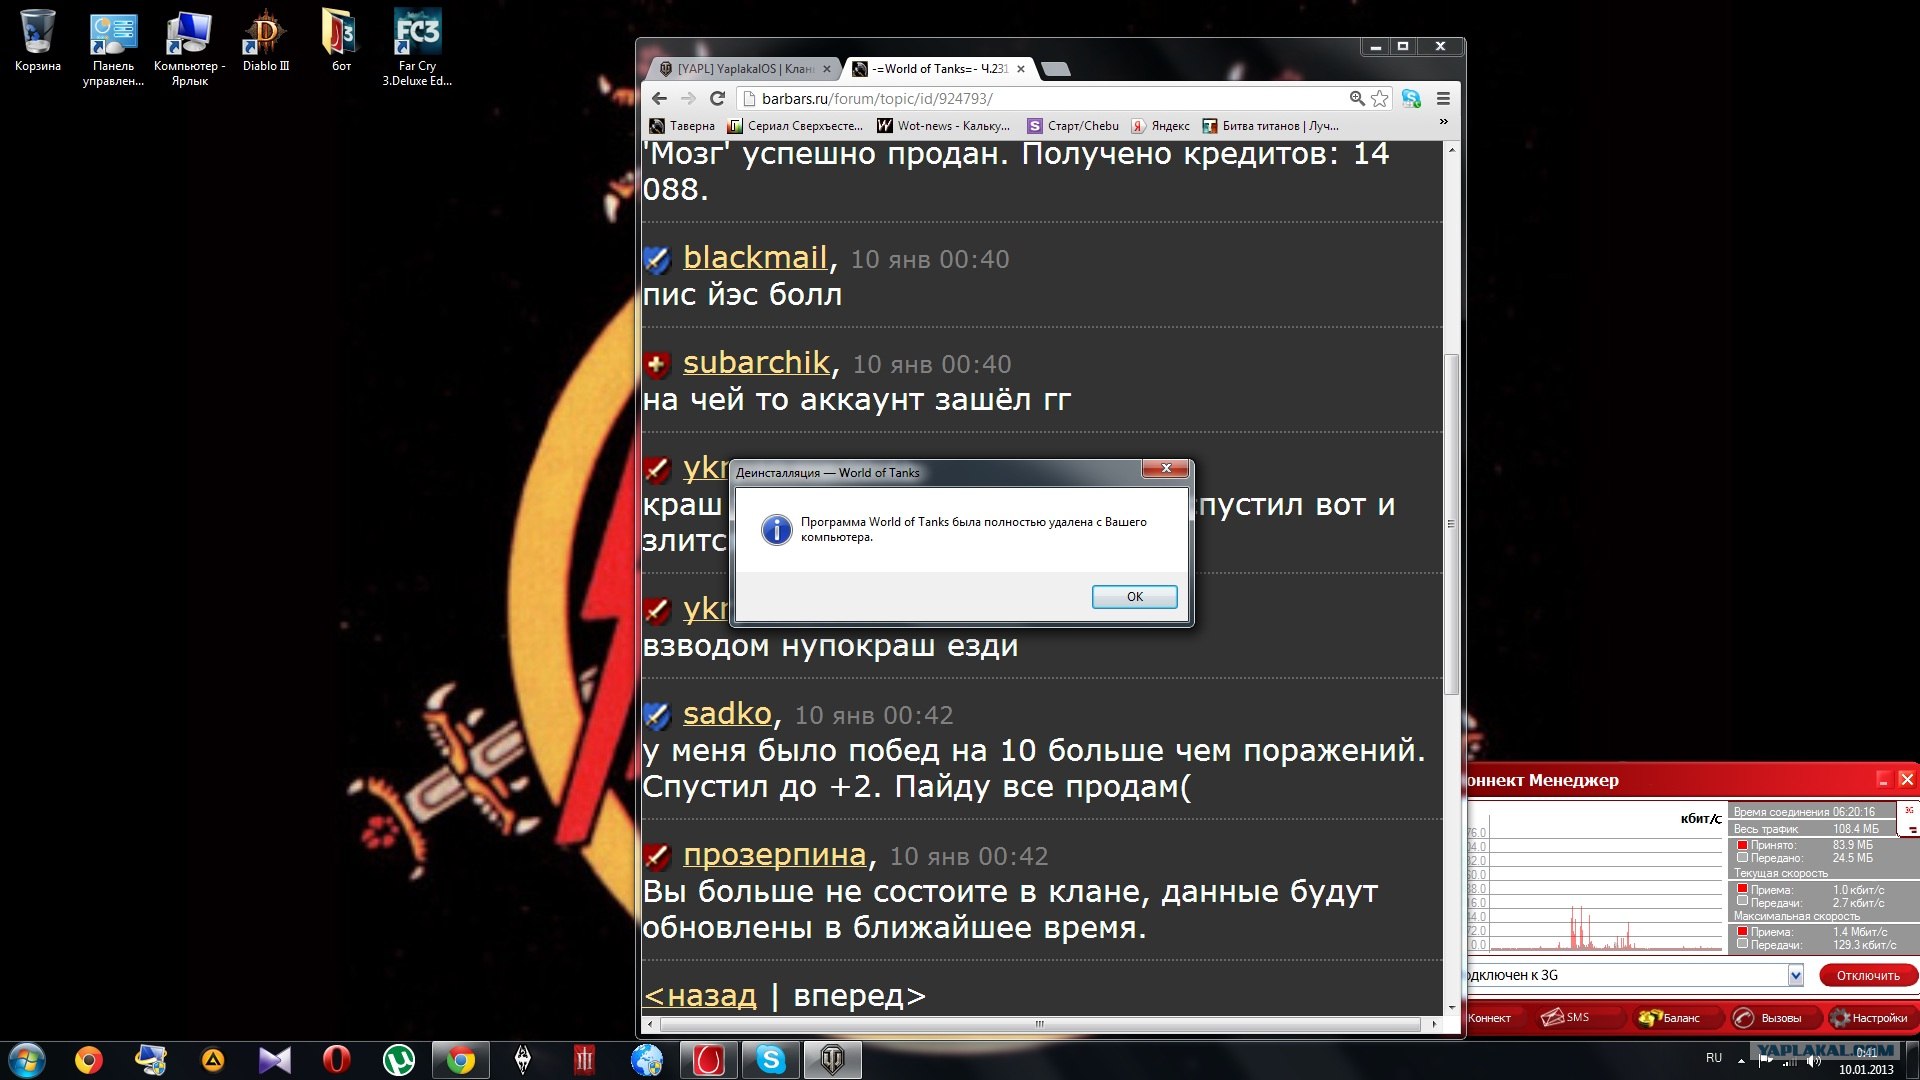Open the Chrome menu icon

1443,98
